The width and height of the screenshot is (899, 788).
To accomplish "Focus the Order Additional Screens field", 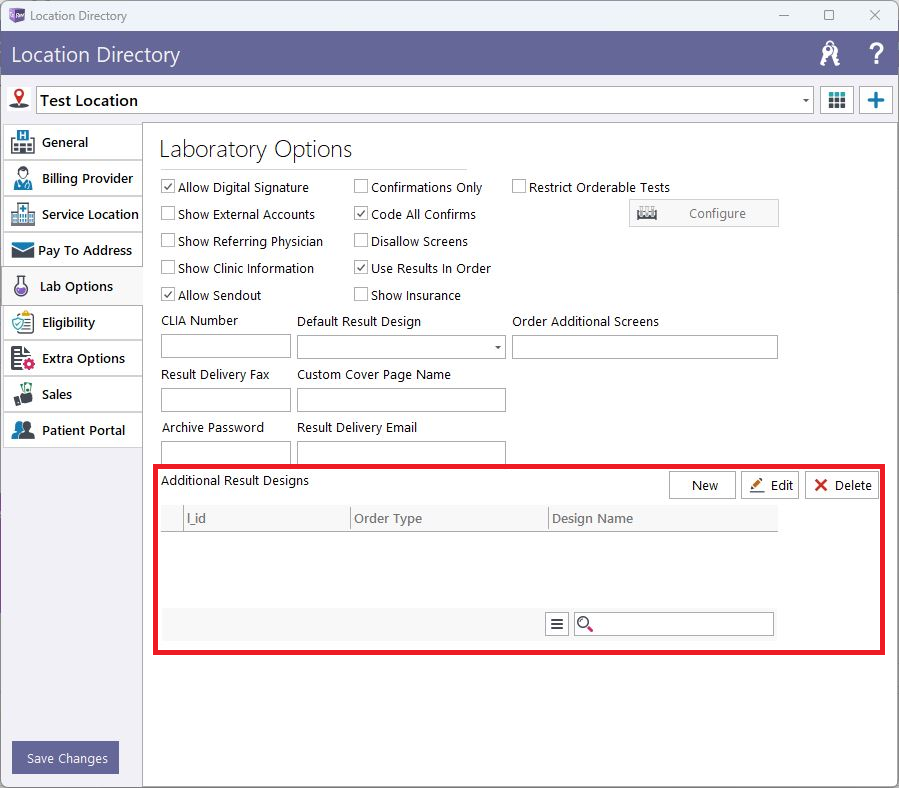I will click(x=644, y=347).
